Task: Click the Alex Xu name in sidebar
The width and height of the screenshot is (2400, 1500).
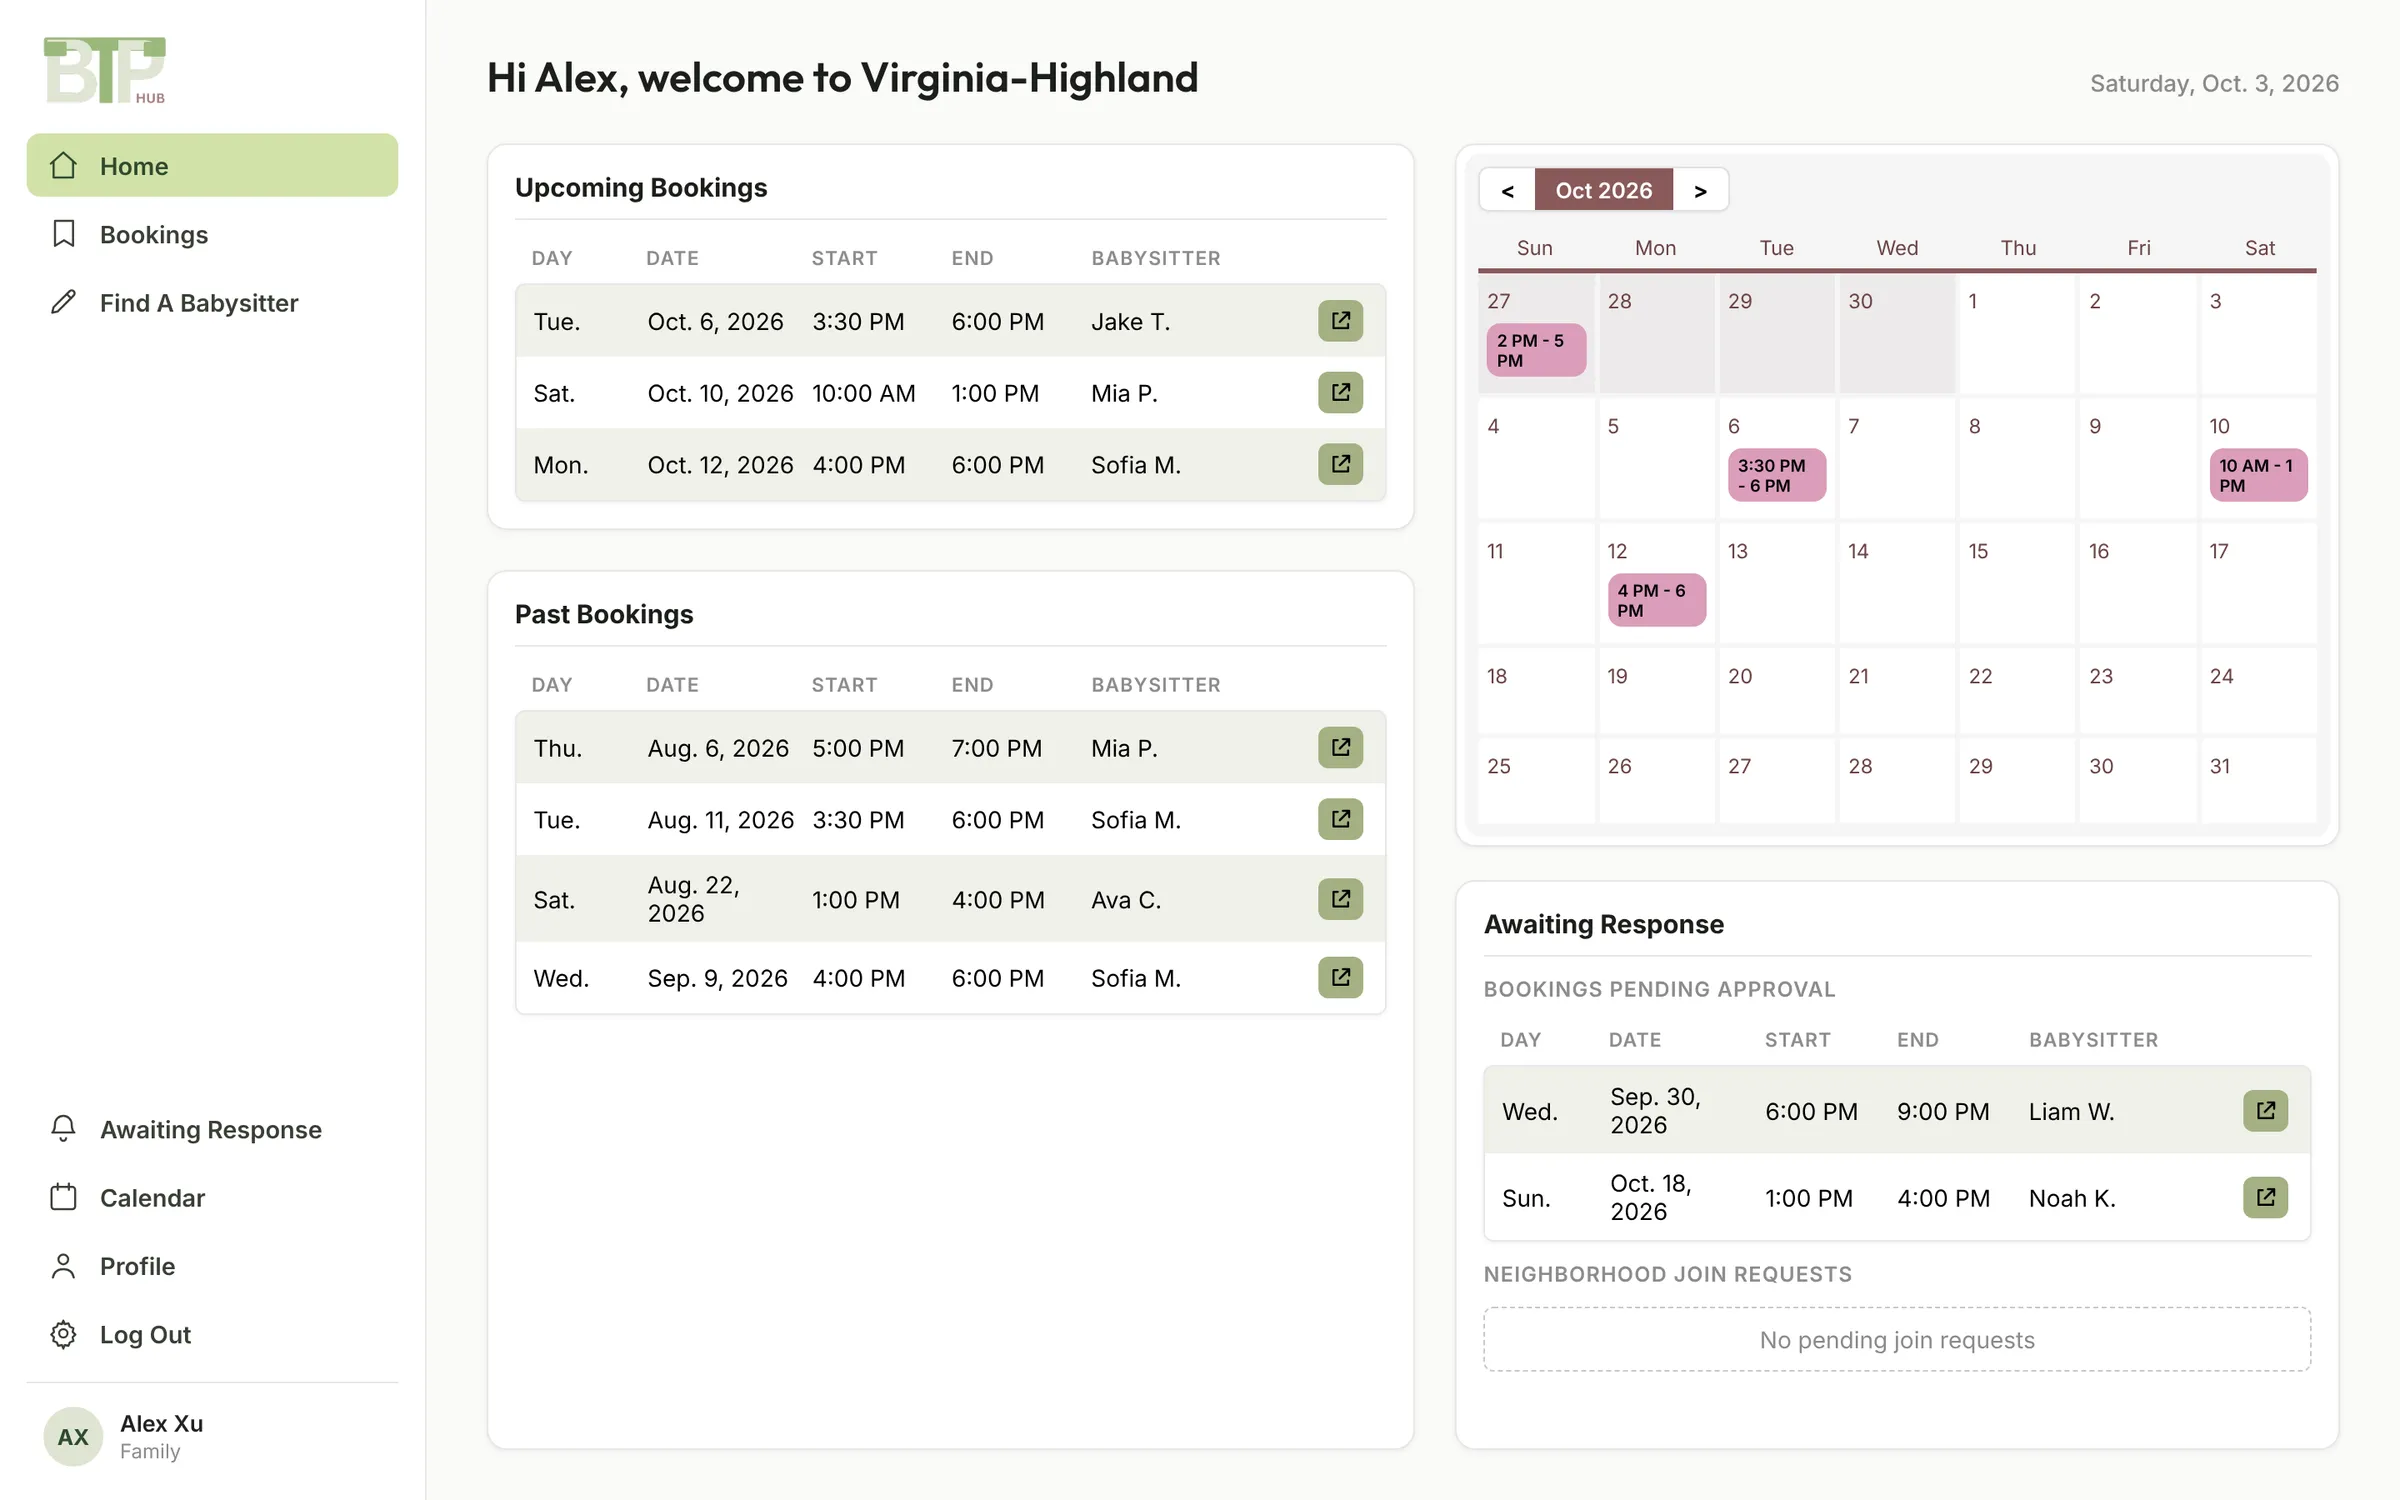Action: pos(161,1423)
